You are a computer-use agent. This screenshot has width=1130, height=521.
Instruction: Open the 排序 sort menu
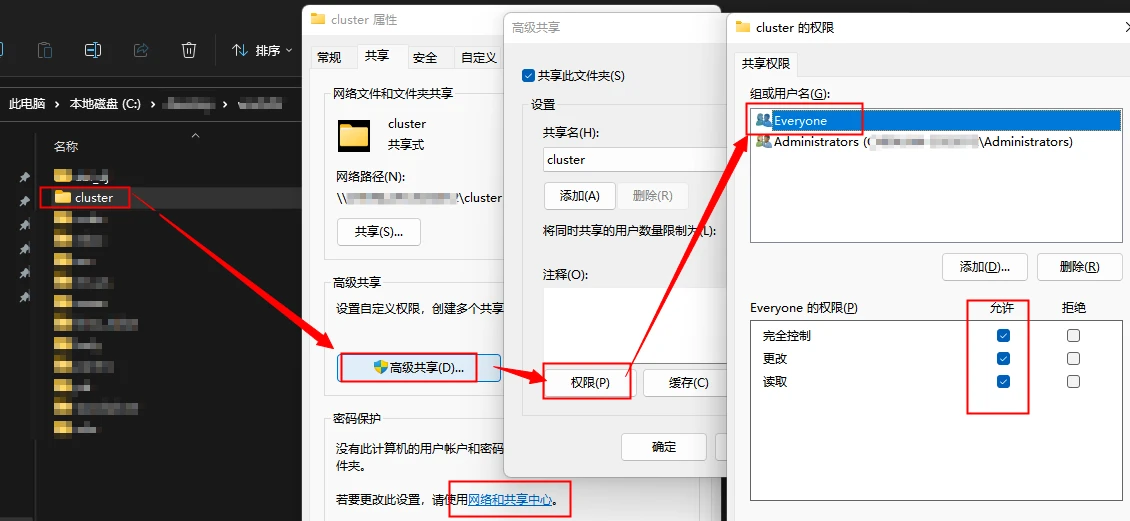(x=262, y=50)
